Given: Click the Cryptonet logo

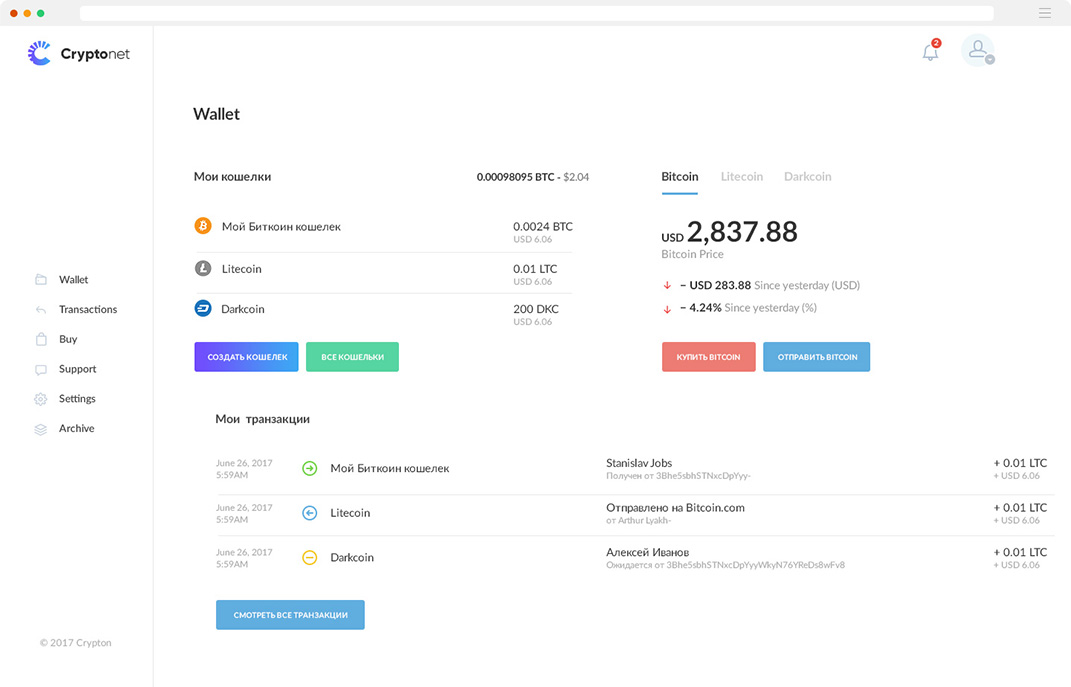Looking at the screenshot, I should click(x=78, y=53).
